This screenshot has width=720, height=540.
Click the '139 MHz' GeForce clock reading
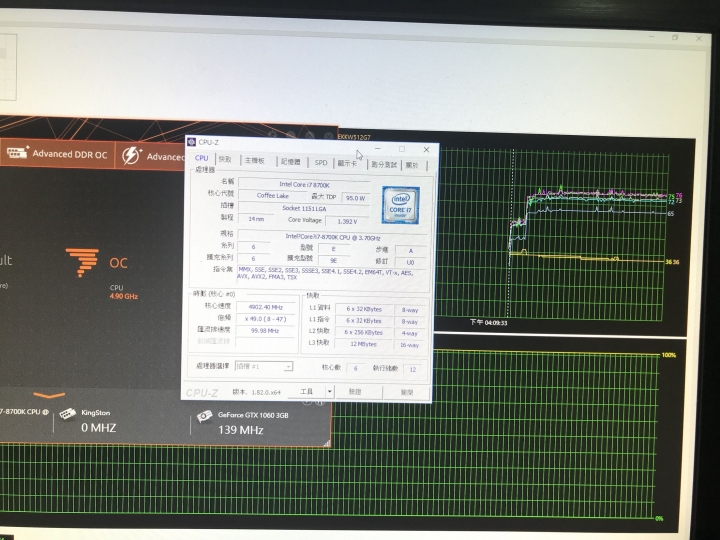point(241,430)
